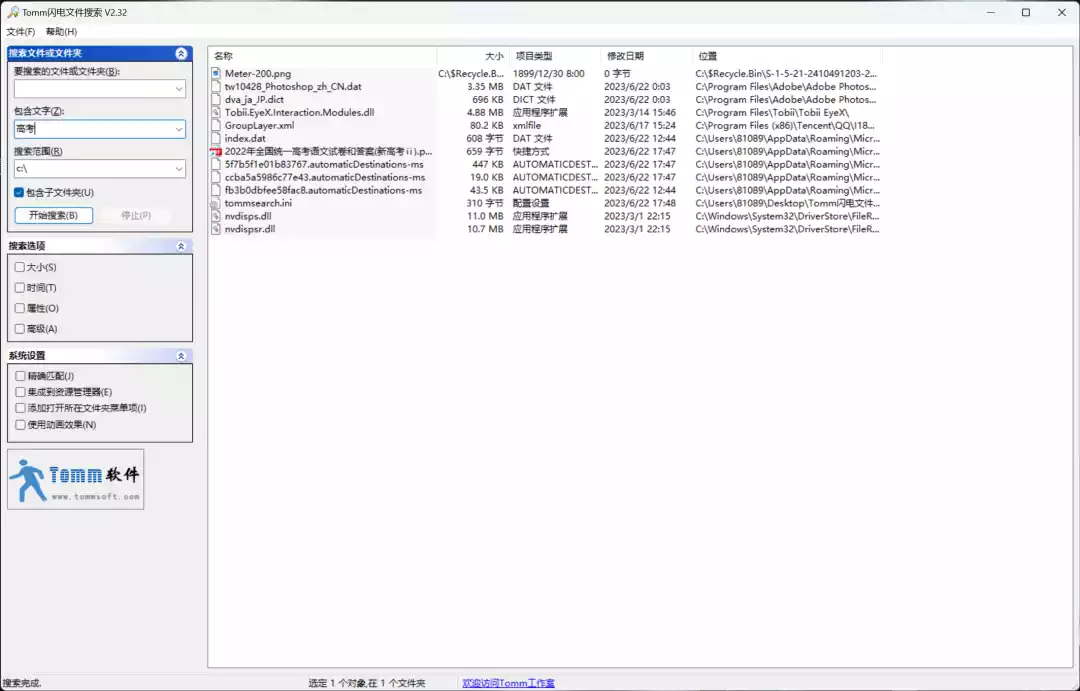The image size is (1080, 691).
Task: Select the Tobii.EyeX.Interaction.Modules.dll file icon
Action: pyautogui.click(x=216, y=112)
